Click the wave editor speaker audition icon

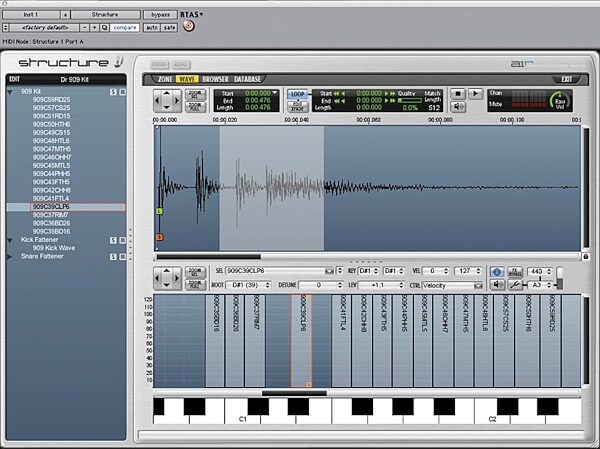coord(458,106)
